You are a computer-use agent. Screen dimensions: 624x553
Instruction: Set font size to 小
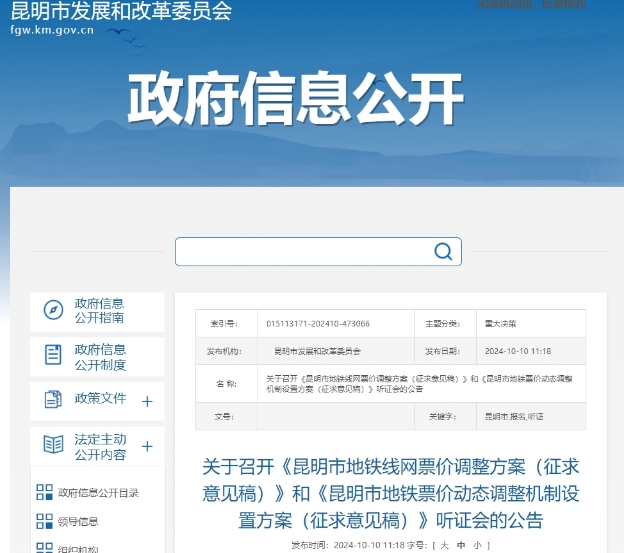(x=478, y=545)
